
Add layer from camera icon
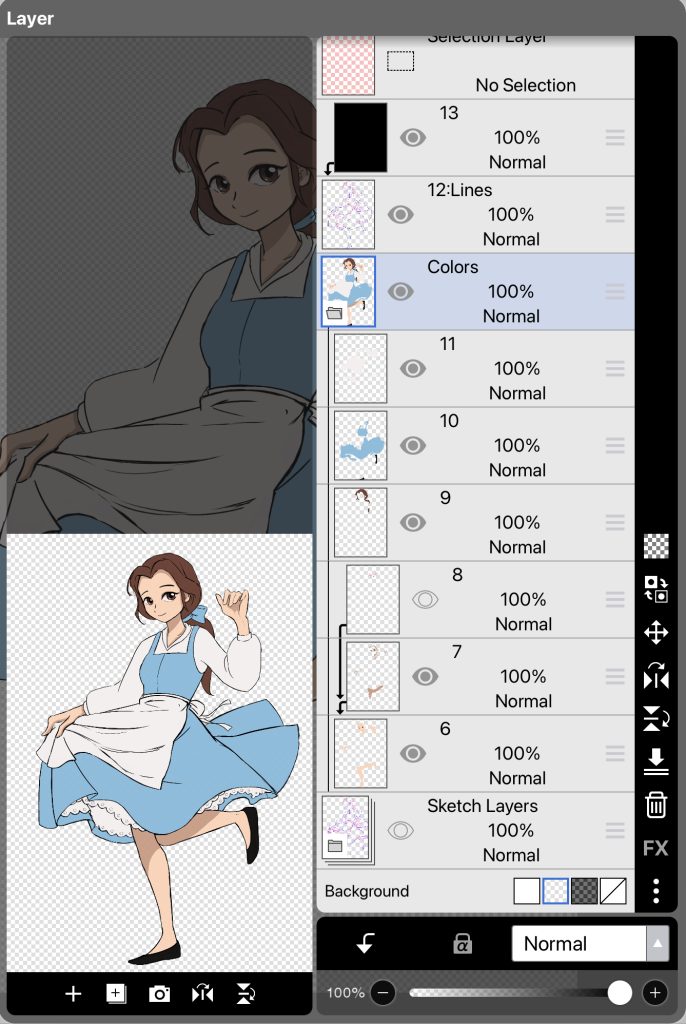159,994
